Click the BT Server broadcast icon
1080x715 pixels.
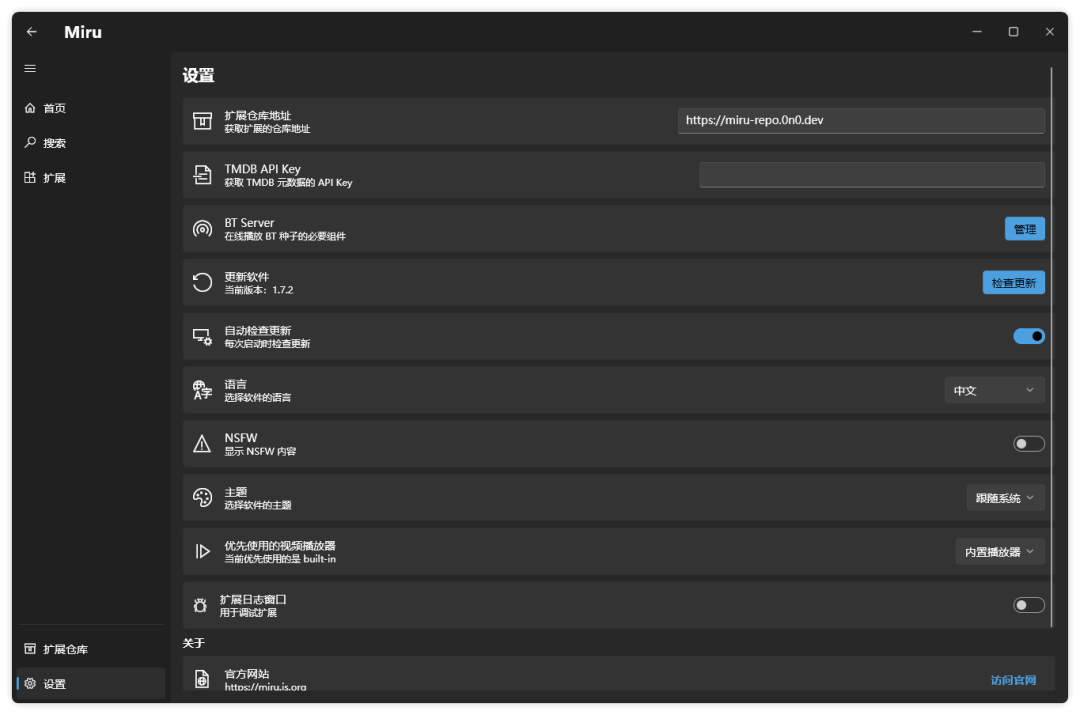coord(202,229)
